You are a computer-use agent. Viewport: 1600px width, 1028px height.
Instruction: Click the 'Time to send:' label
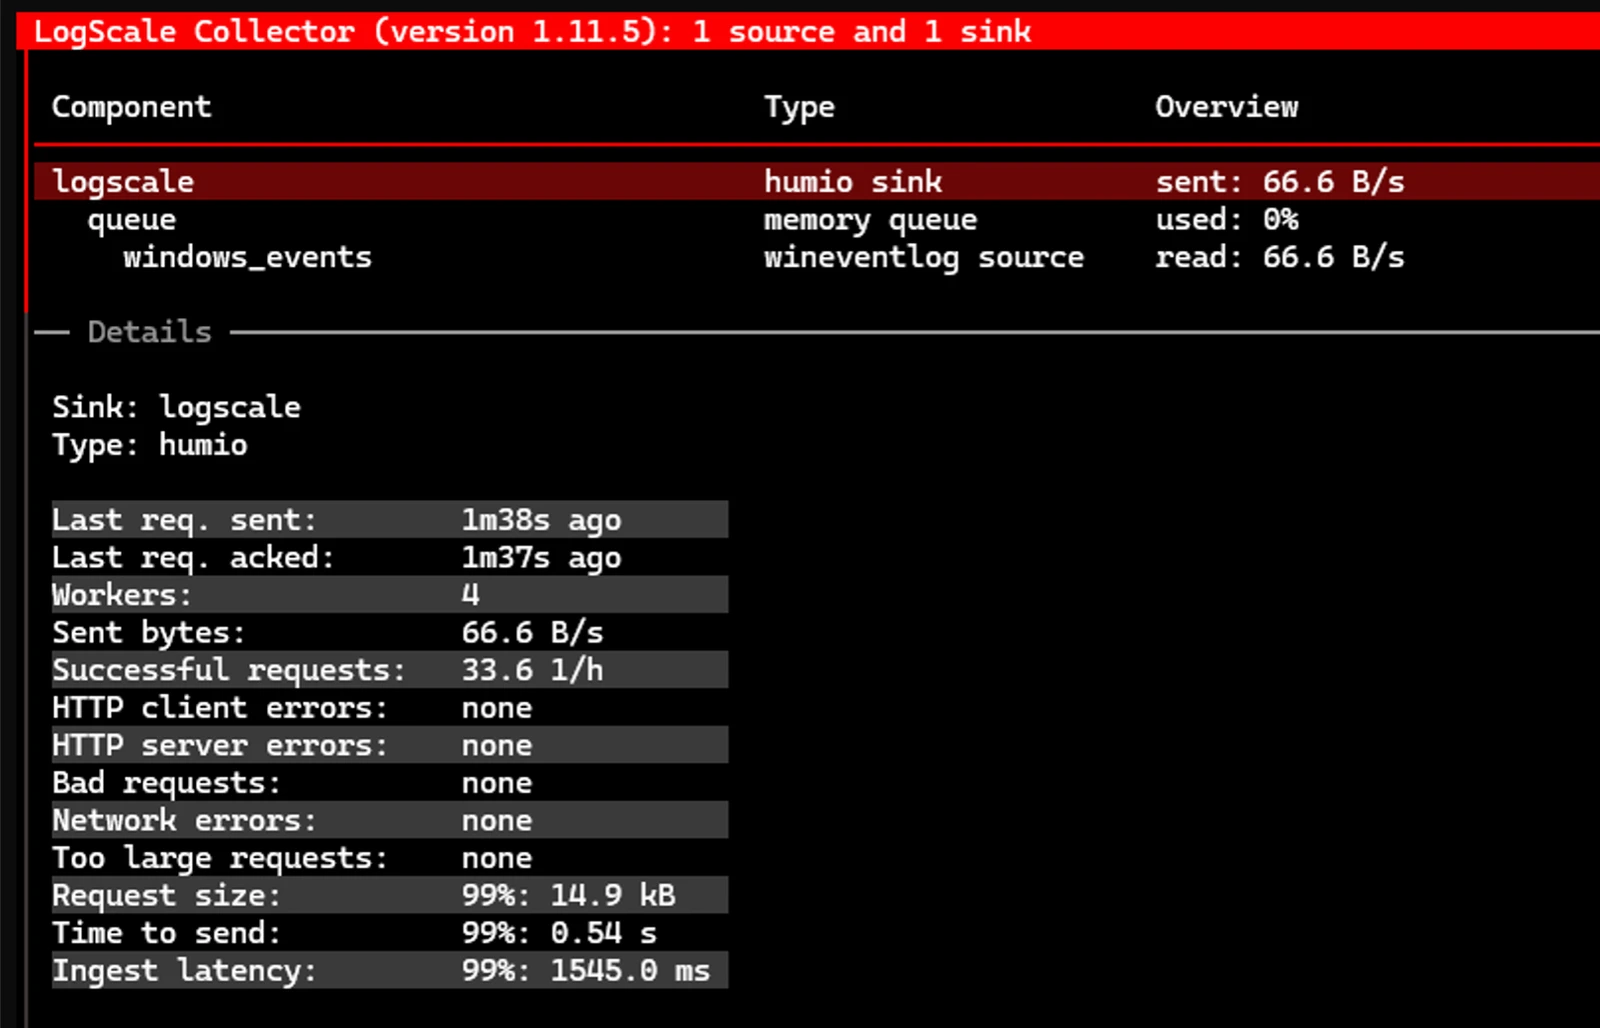click(166, 933)
